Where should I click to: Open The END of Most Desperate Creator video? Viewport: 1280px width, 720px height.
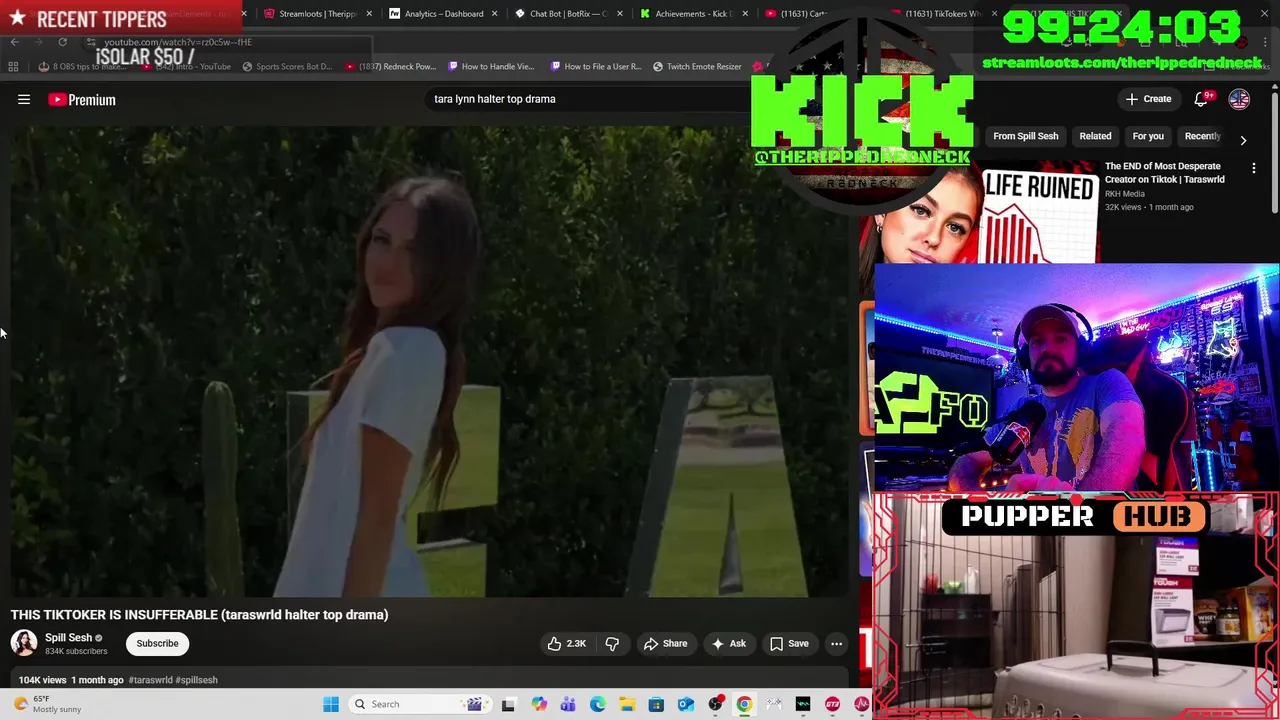click(1164, 173)
